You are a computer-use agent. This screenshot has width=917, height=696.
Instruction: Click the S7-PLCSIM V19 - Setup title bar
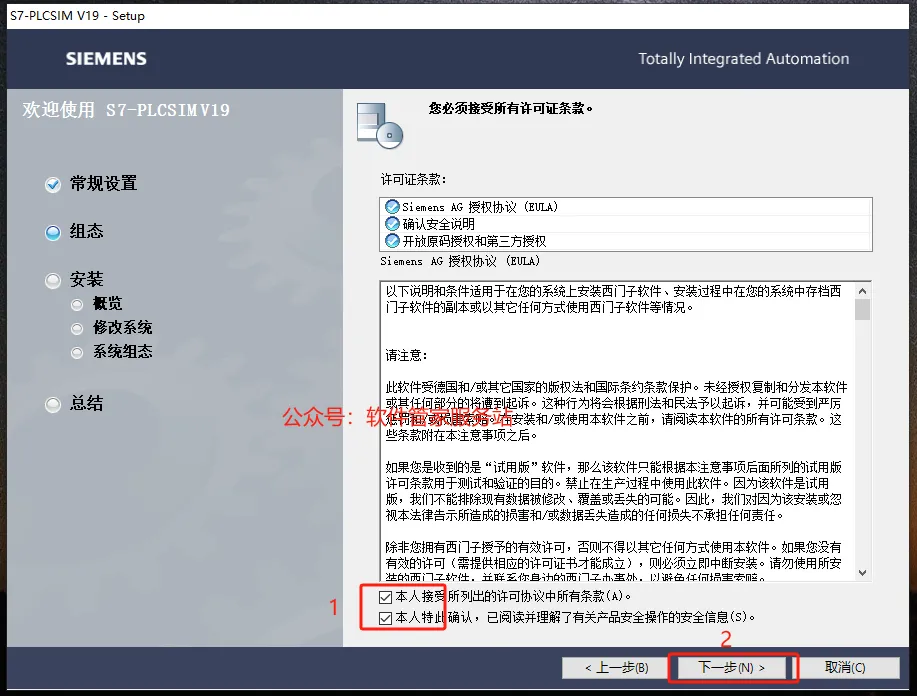tap(458, 16)
